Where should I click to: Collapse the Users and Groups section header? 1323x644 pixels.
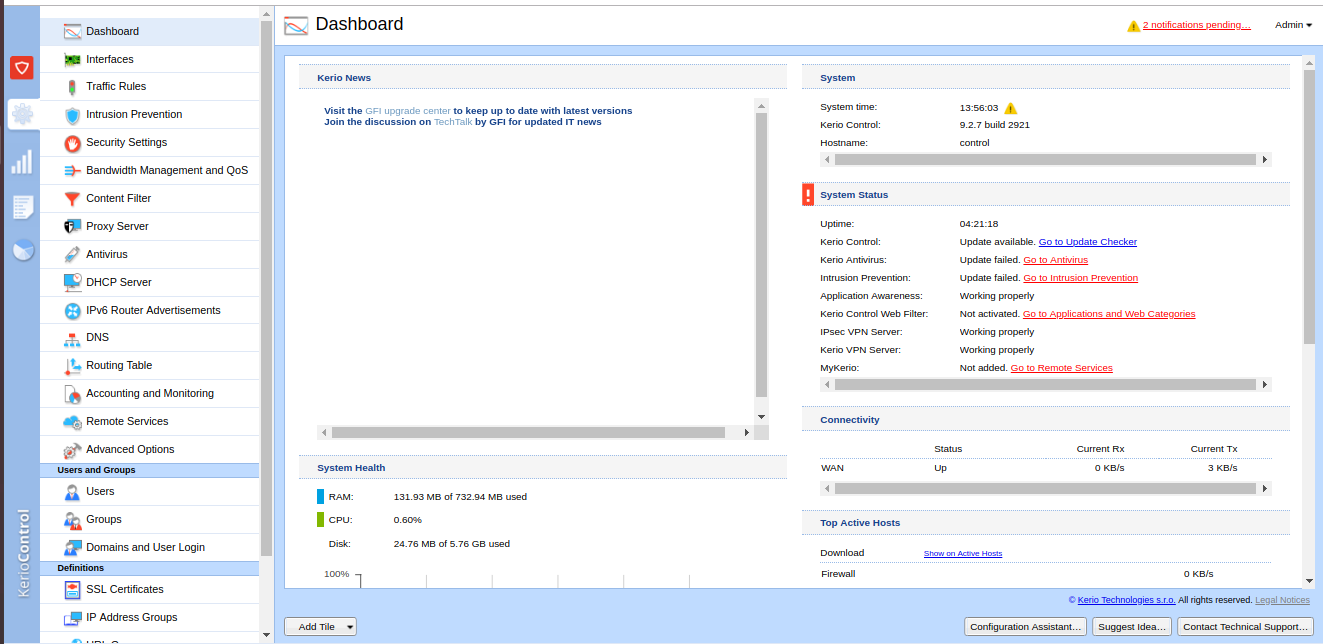(x=150, y=470)
